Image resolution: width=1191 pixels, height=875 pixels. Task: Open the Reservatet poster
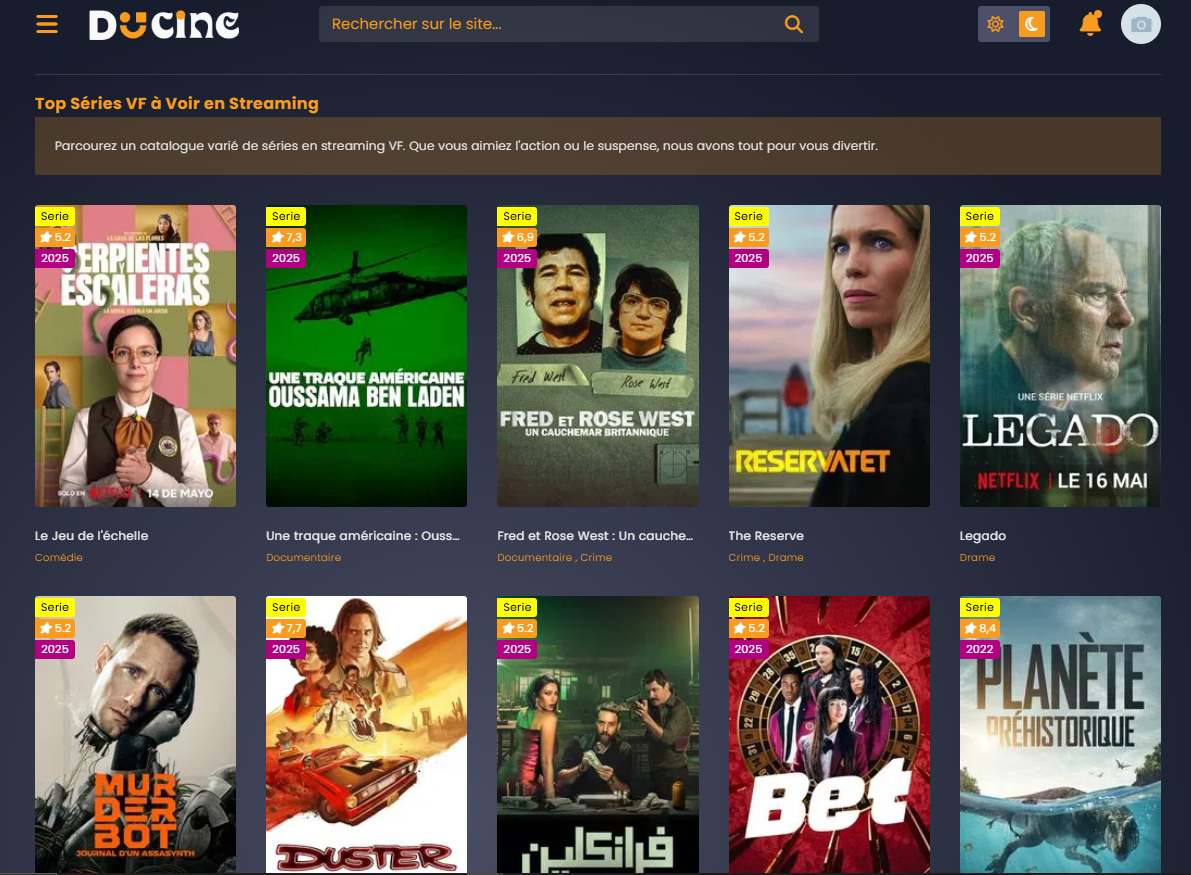(829, 355)
